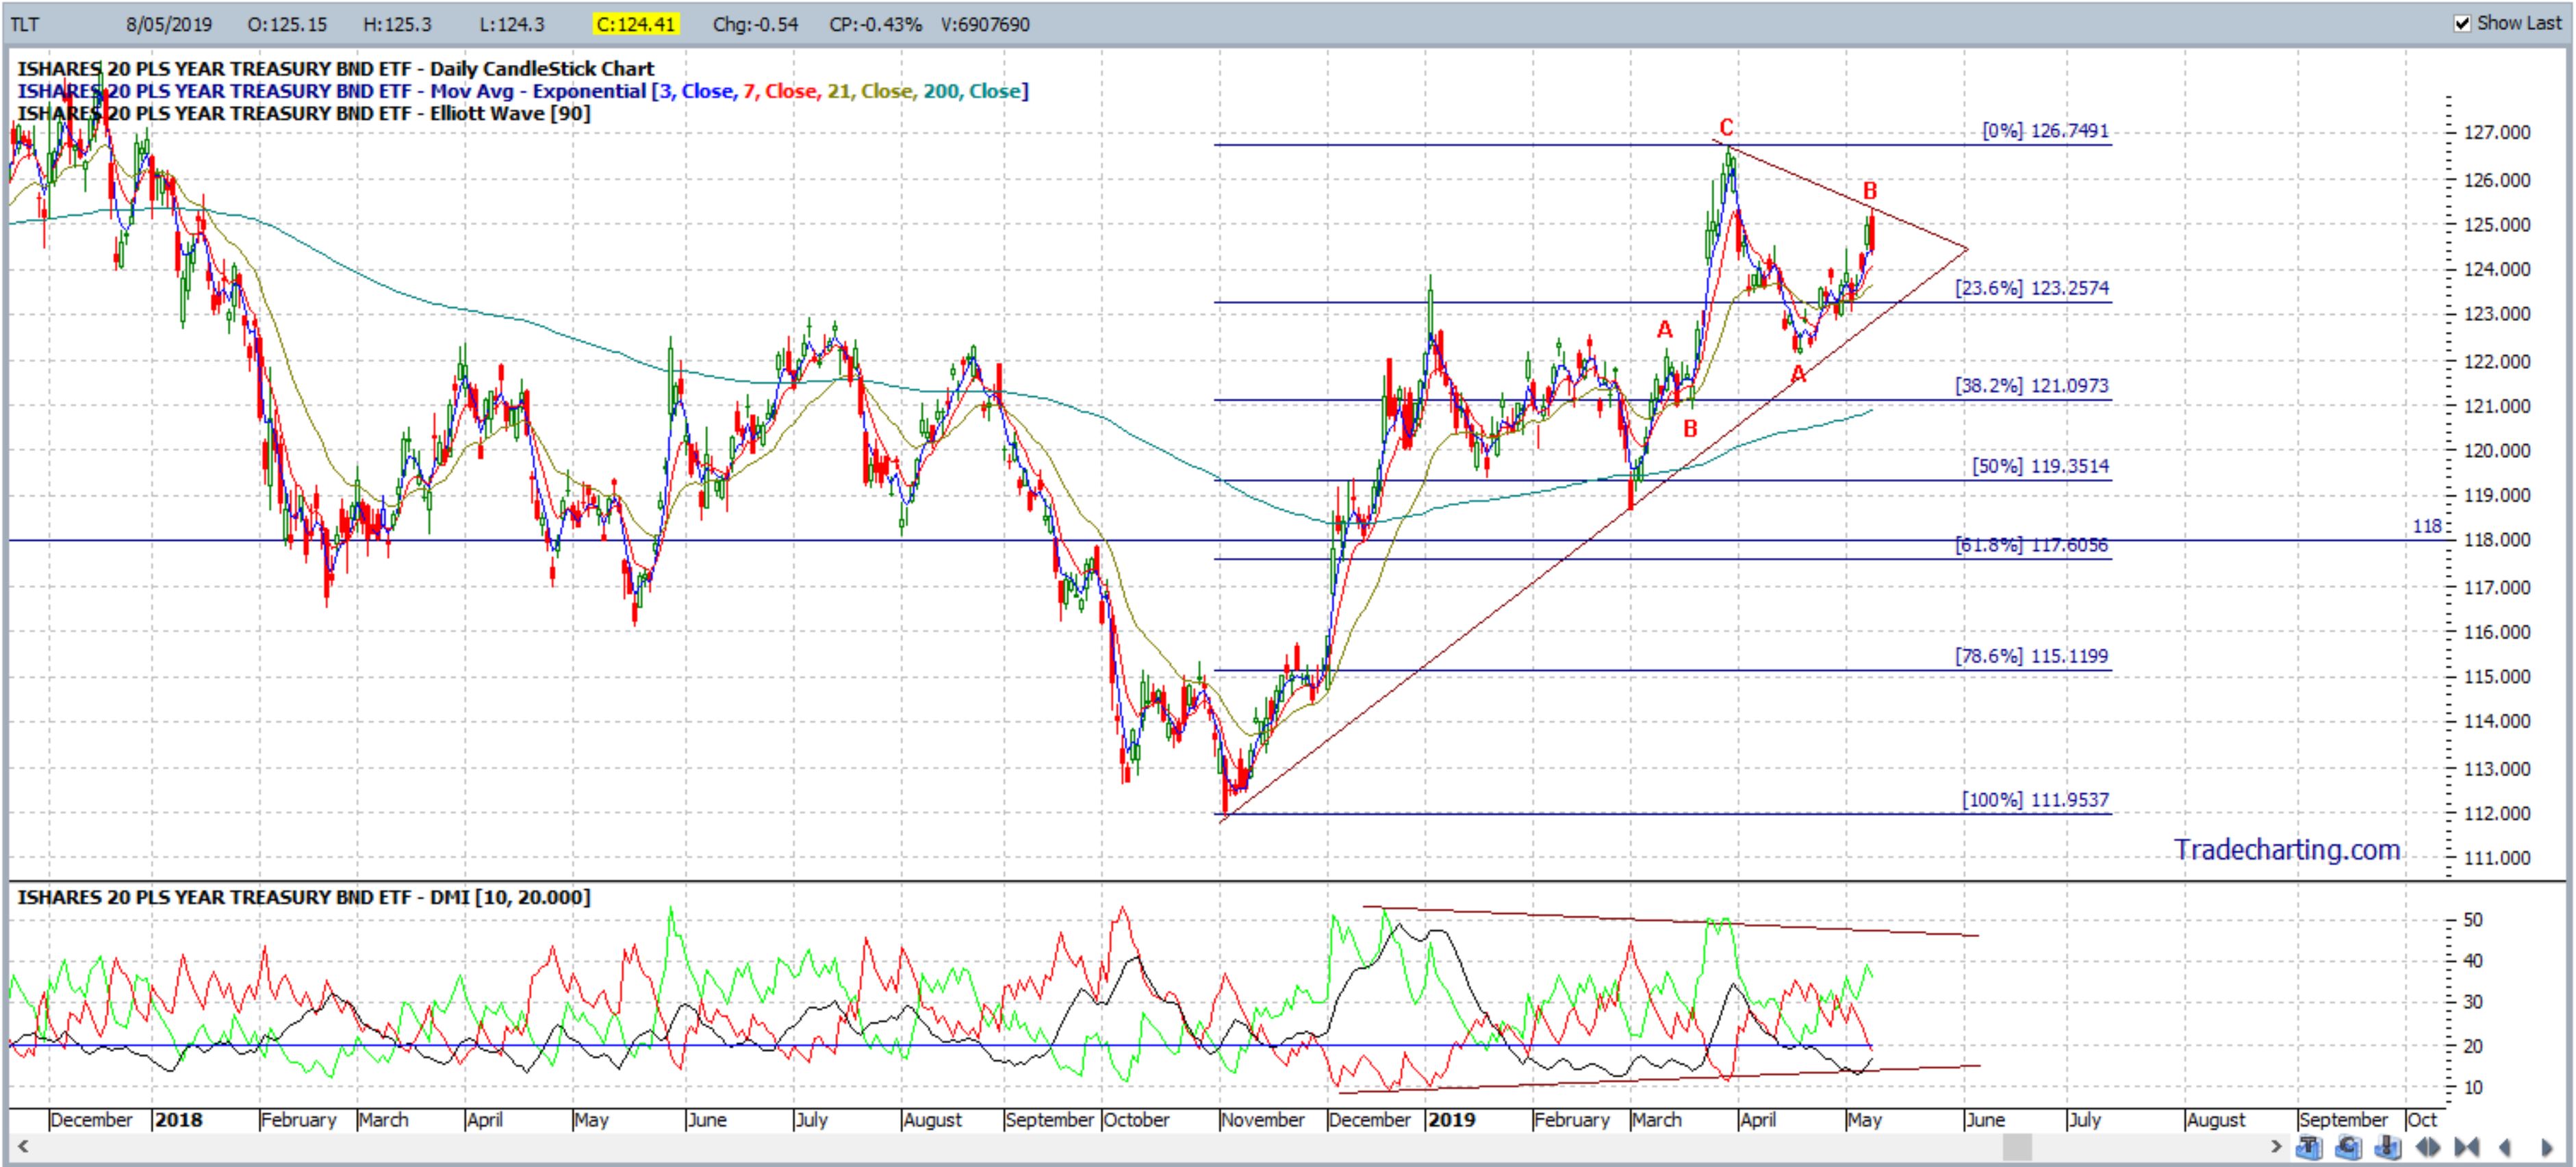This screenshot has width=2576, height=1167.
Task: Select the Elliott Wave [90] legend line
Action: coord(304,113)
